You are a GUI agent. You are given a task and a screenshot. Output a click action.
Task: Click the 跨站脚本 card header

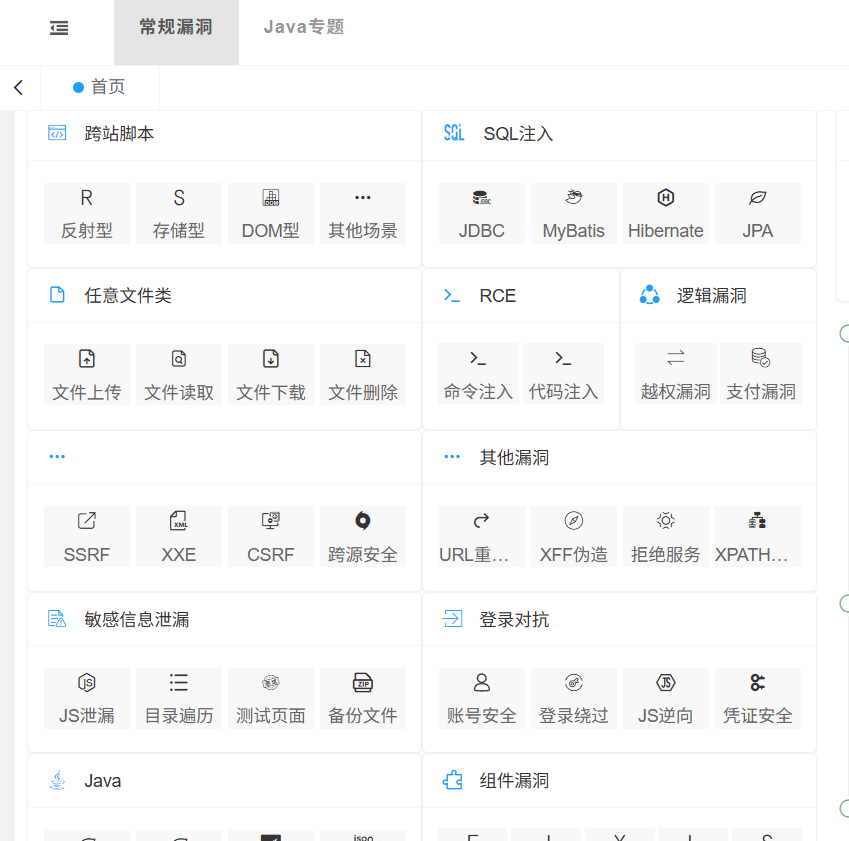(224, 134)
